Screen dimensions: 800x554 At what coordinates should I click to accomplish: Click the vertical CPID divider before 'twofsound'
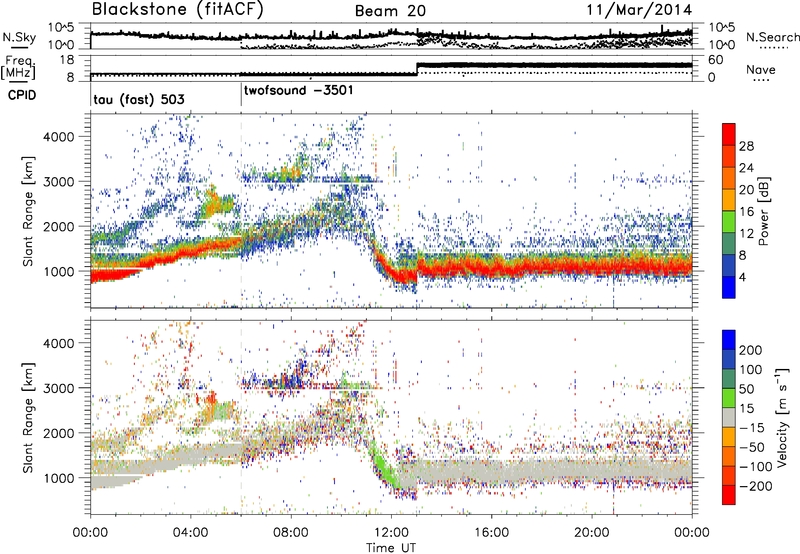[x=241, y=94]
